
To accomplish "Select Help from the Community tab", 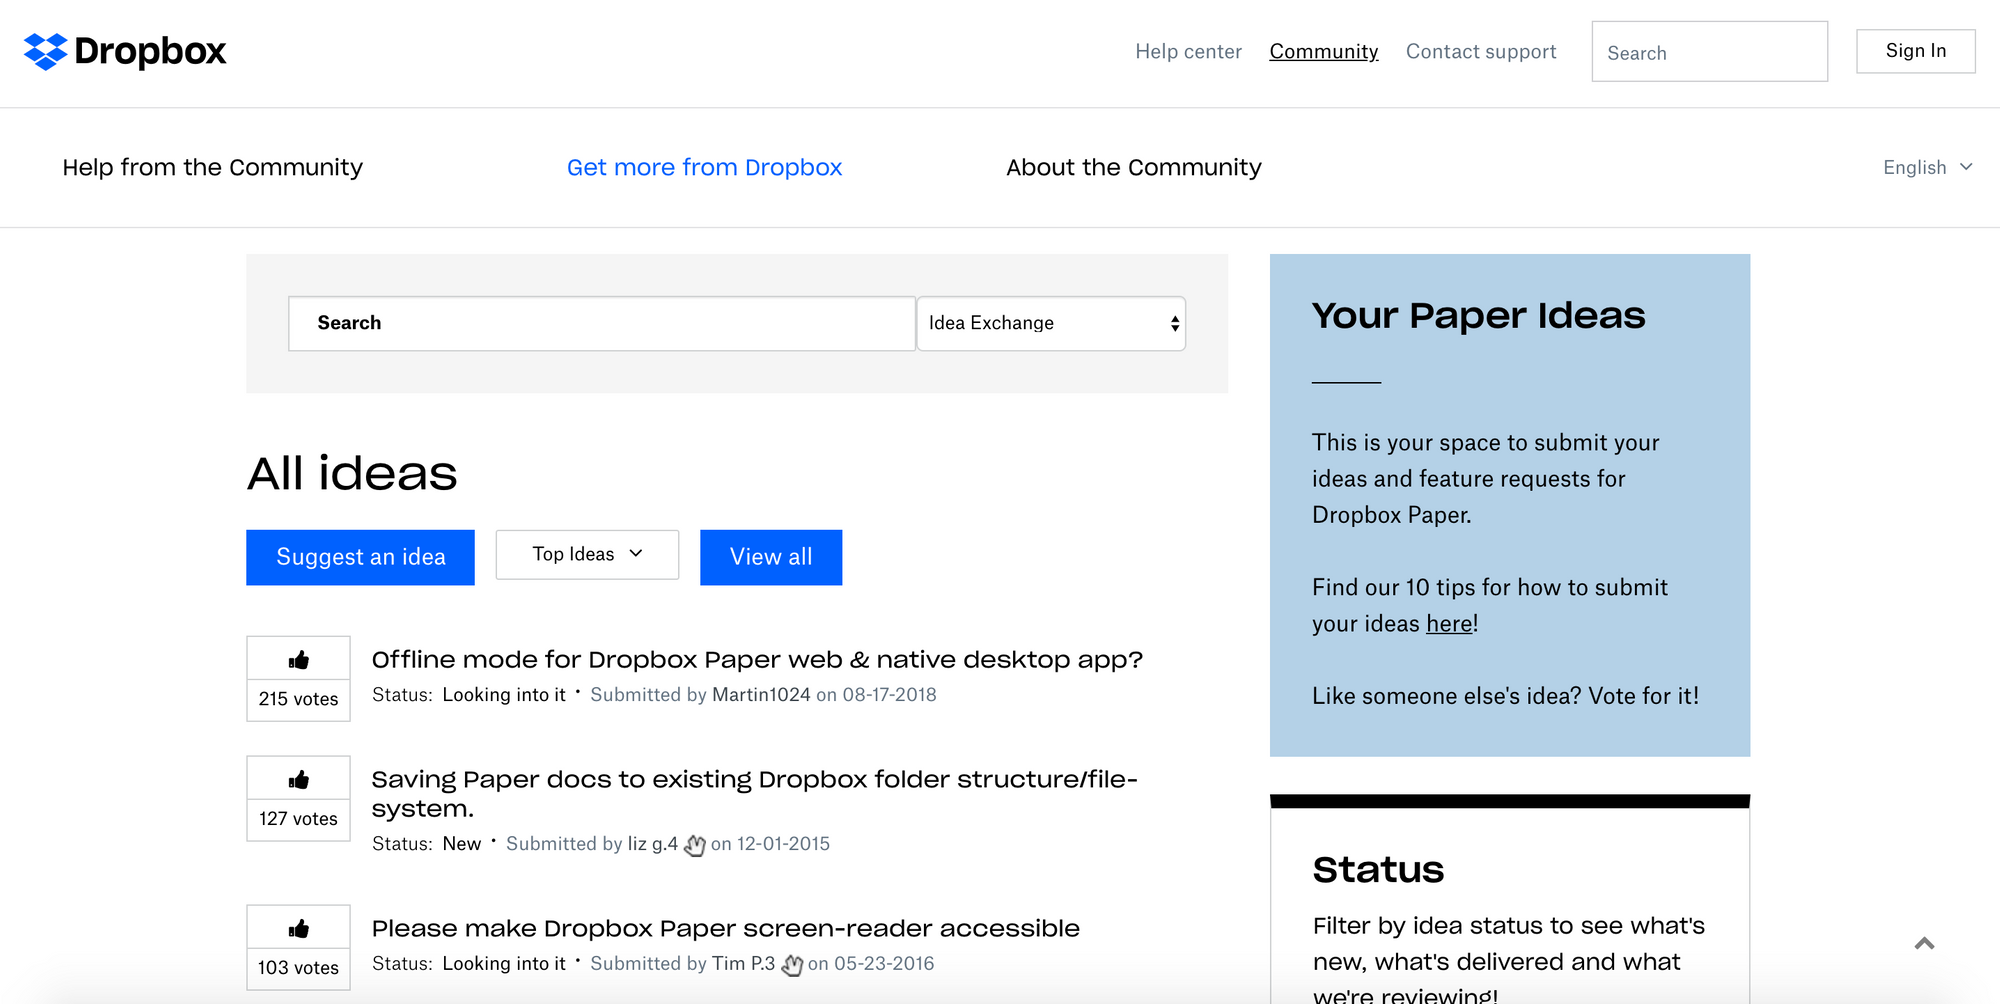I will pos(212,167).
